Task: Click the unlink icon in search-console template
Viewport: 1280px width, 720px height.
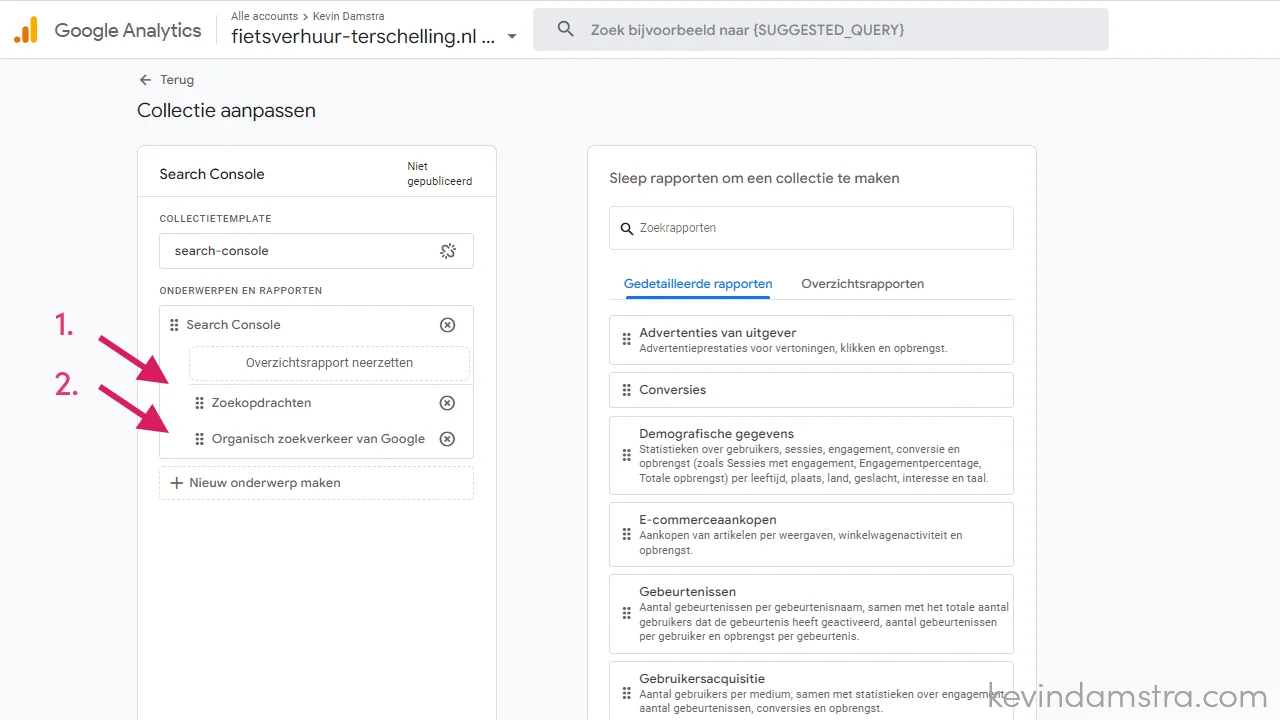Action: click(x=448, y=251)
